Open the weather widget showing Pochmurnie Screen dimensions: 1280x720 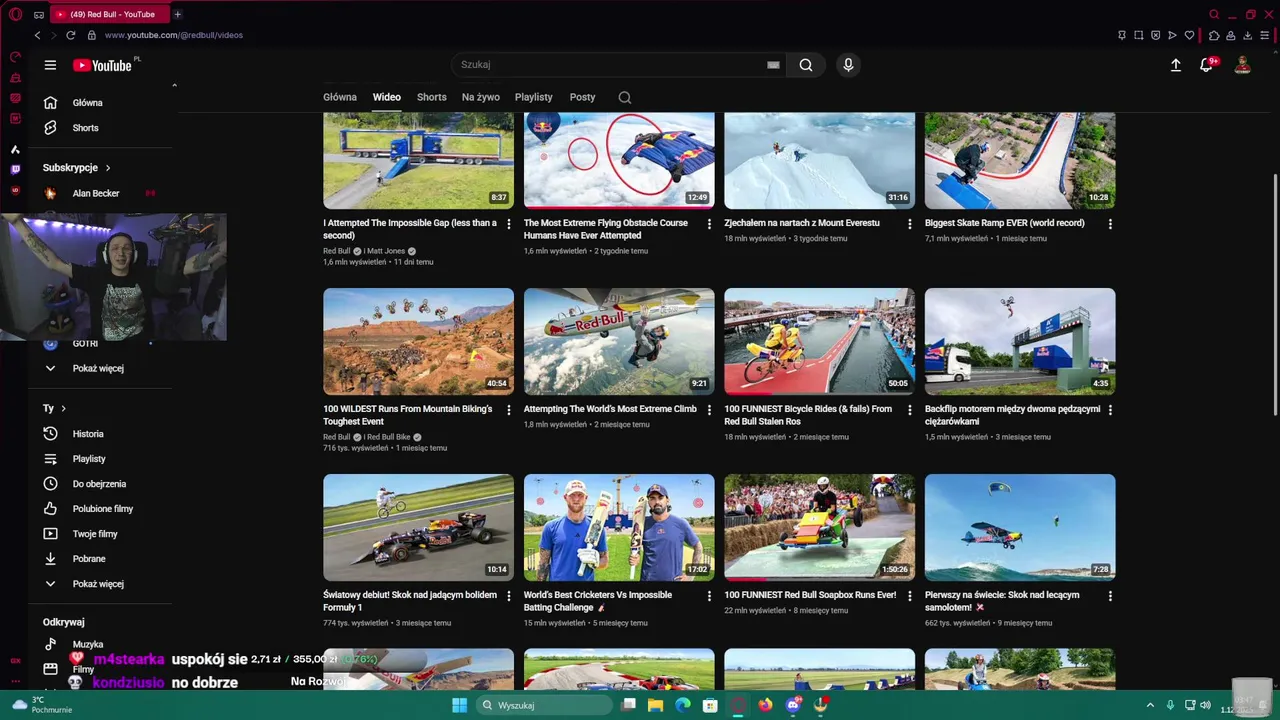coord(42,705)
